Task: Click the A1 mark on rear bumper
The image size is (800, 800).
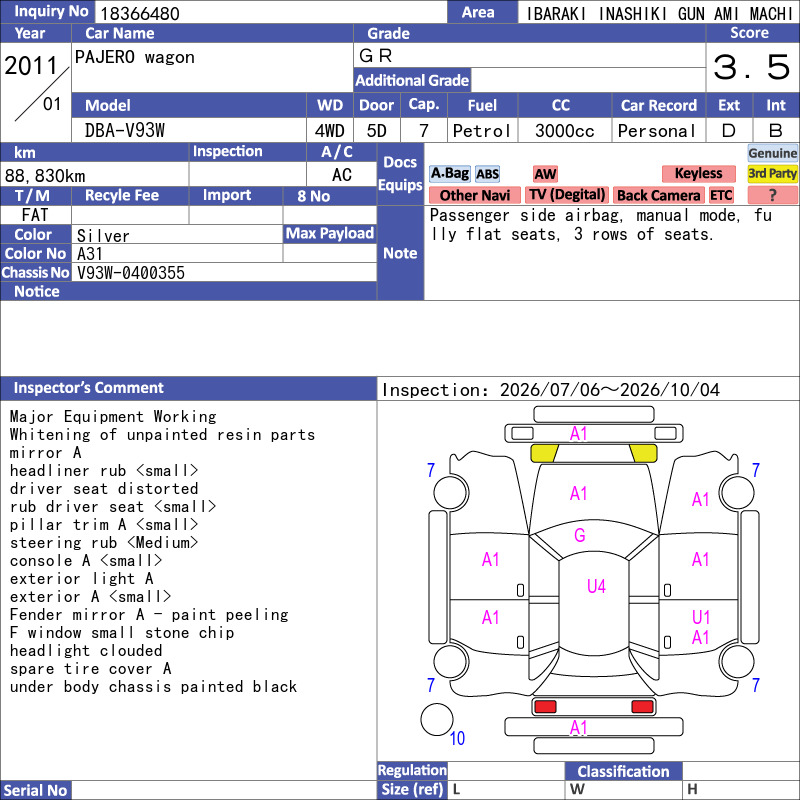Action: (578, 728)
